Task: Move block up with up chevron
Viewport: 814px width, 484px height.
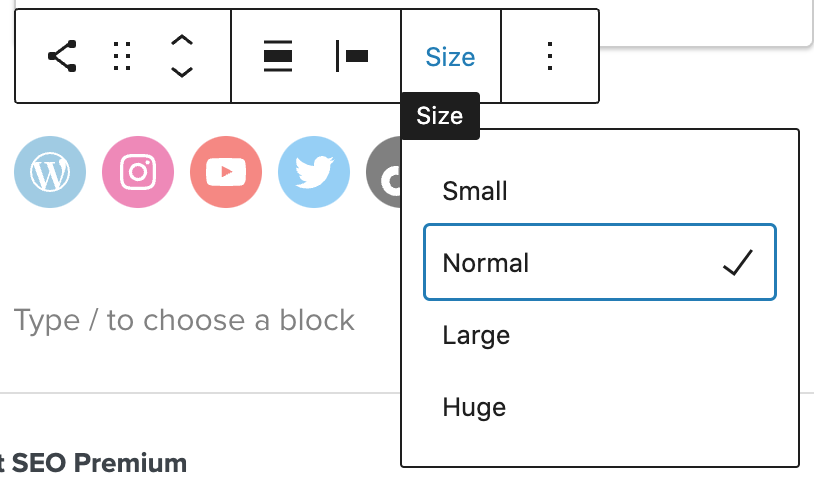Action: tap(181, 41)
